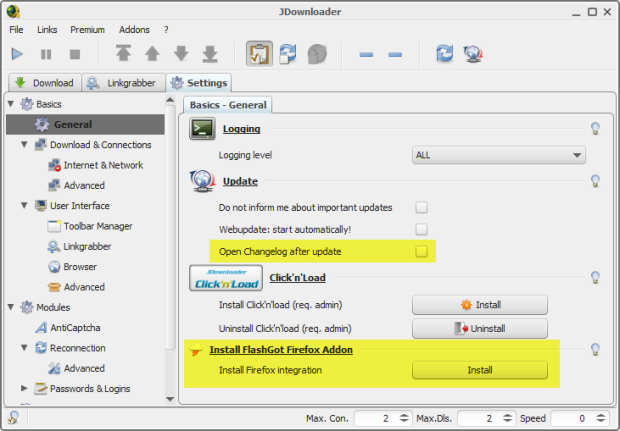Click the Uninstall Click'n'load button
This screenshot has width=620, height=431.
click(x=480, y=329)
